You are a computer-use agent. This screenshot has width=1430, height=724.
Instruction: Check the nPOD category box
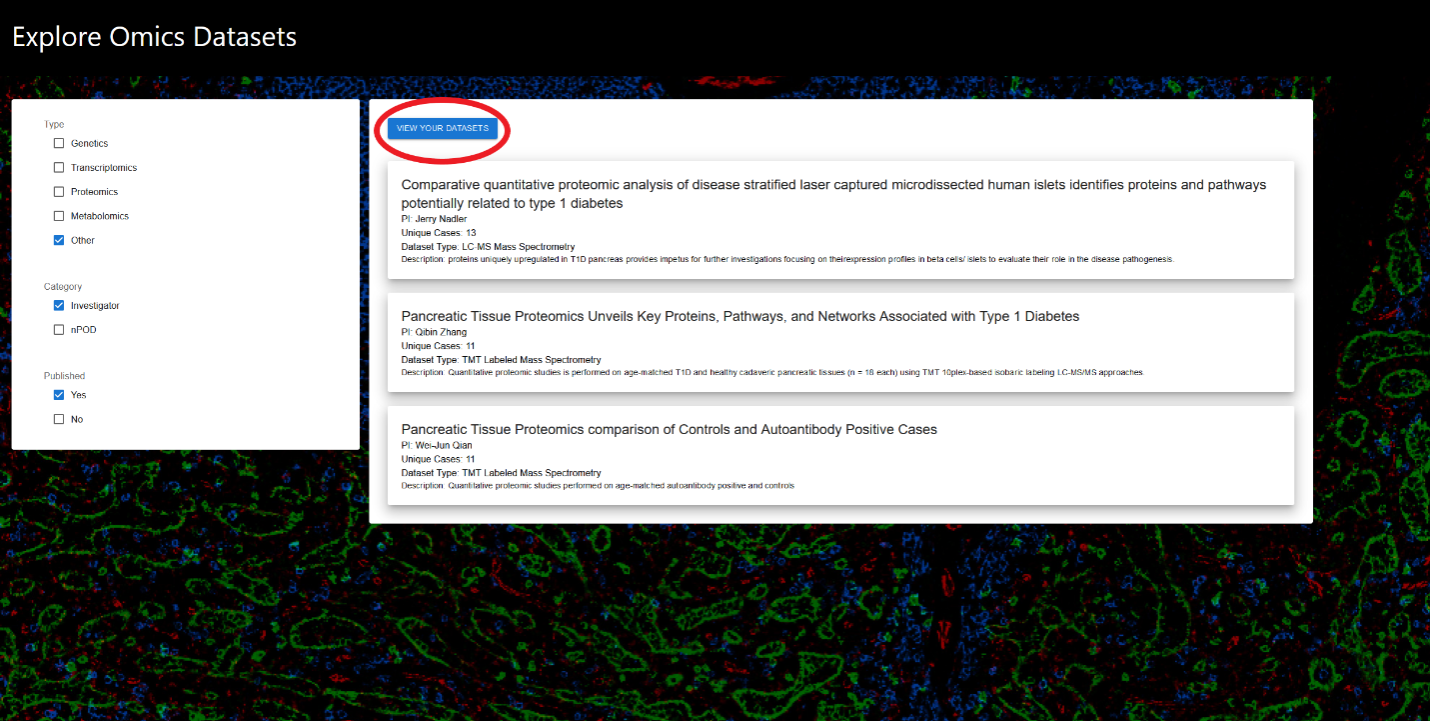(59, 330)
